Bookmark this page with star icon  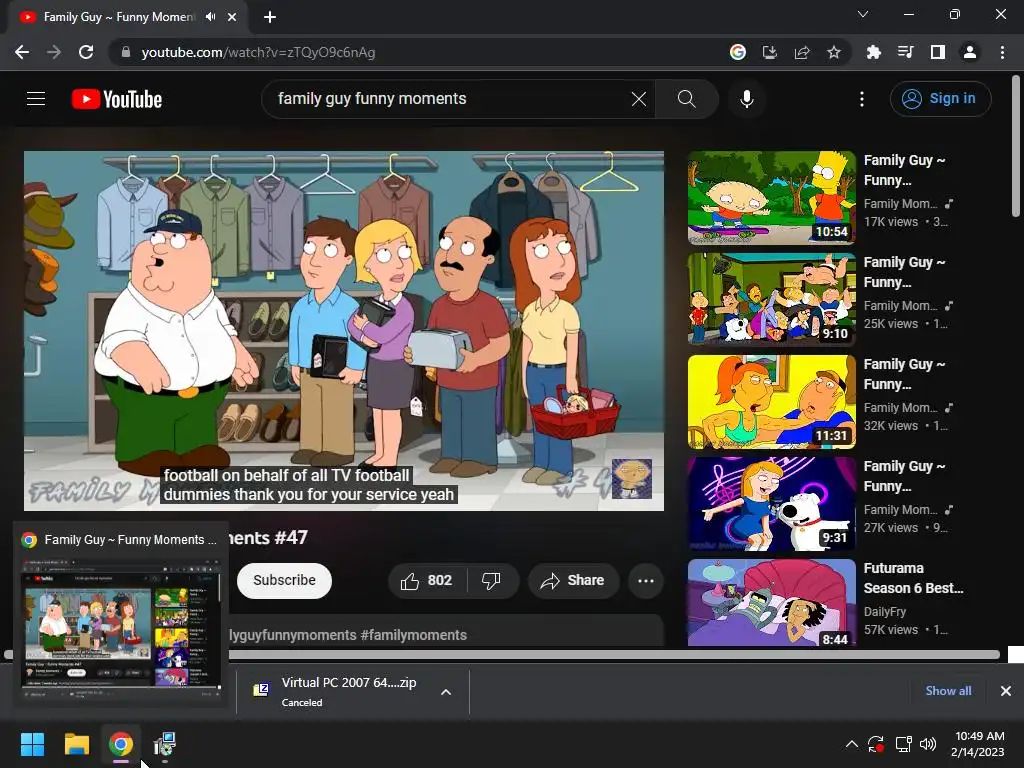(834, 52)
